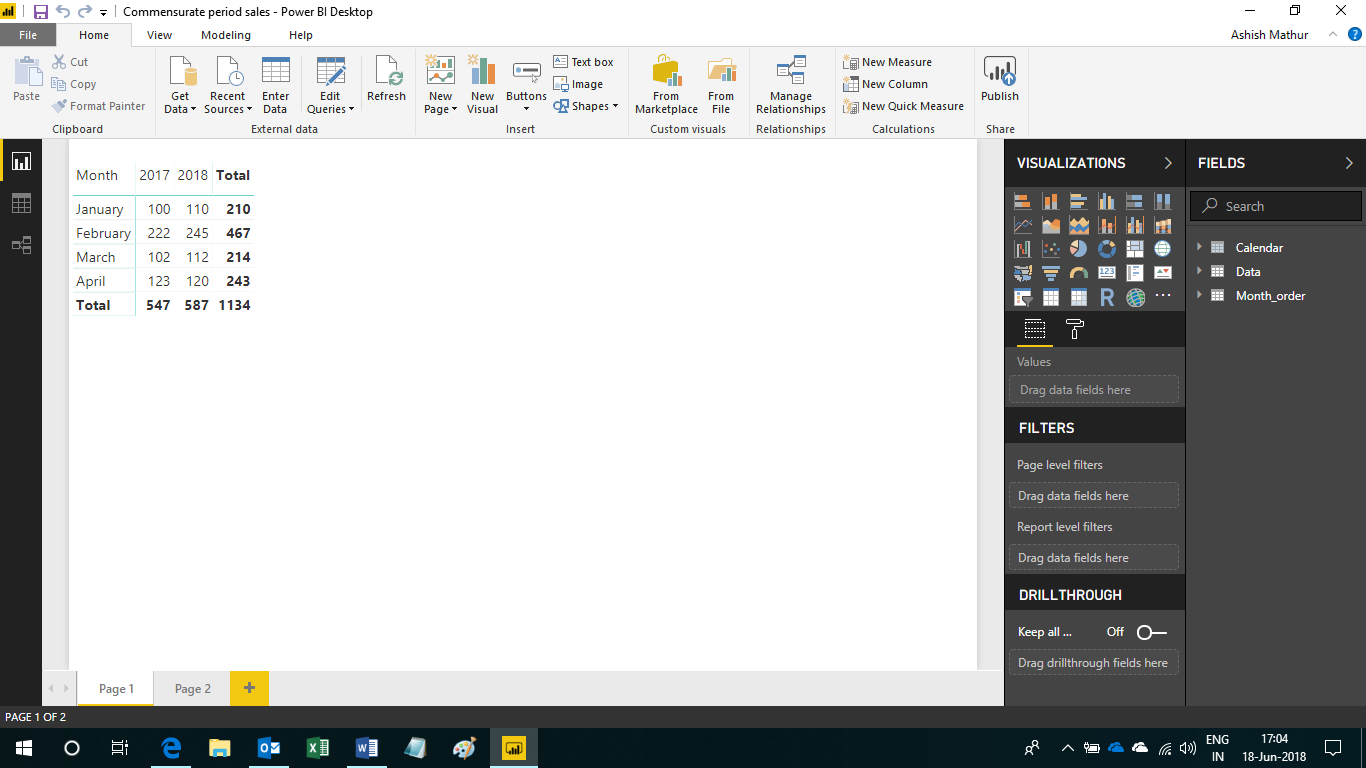Select the Clustered column chart visual
1366x768 pixels.
point(1107,201)
